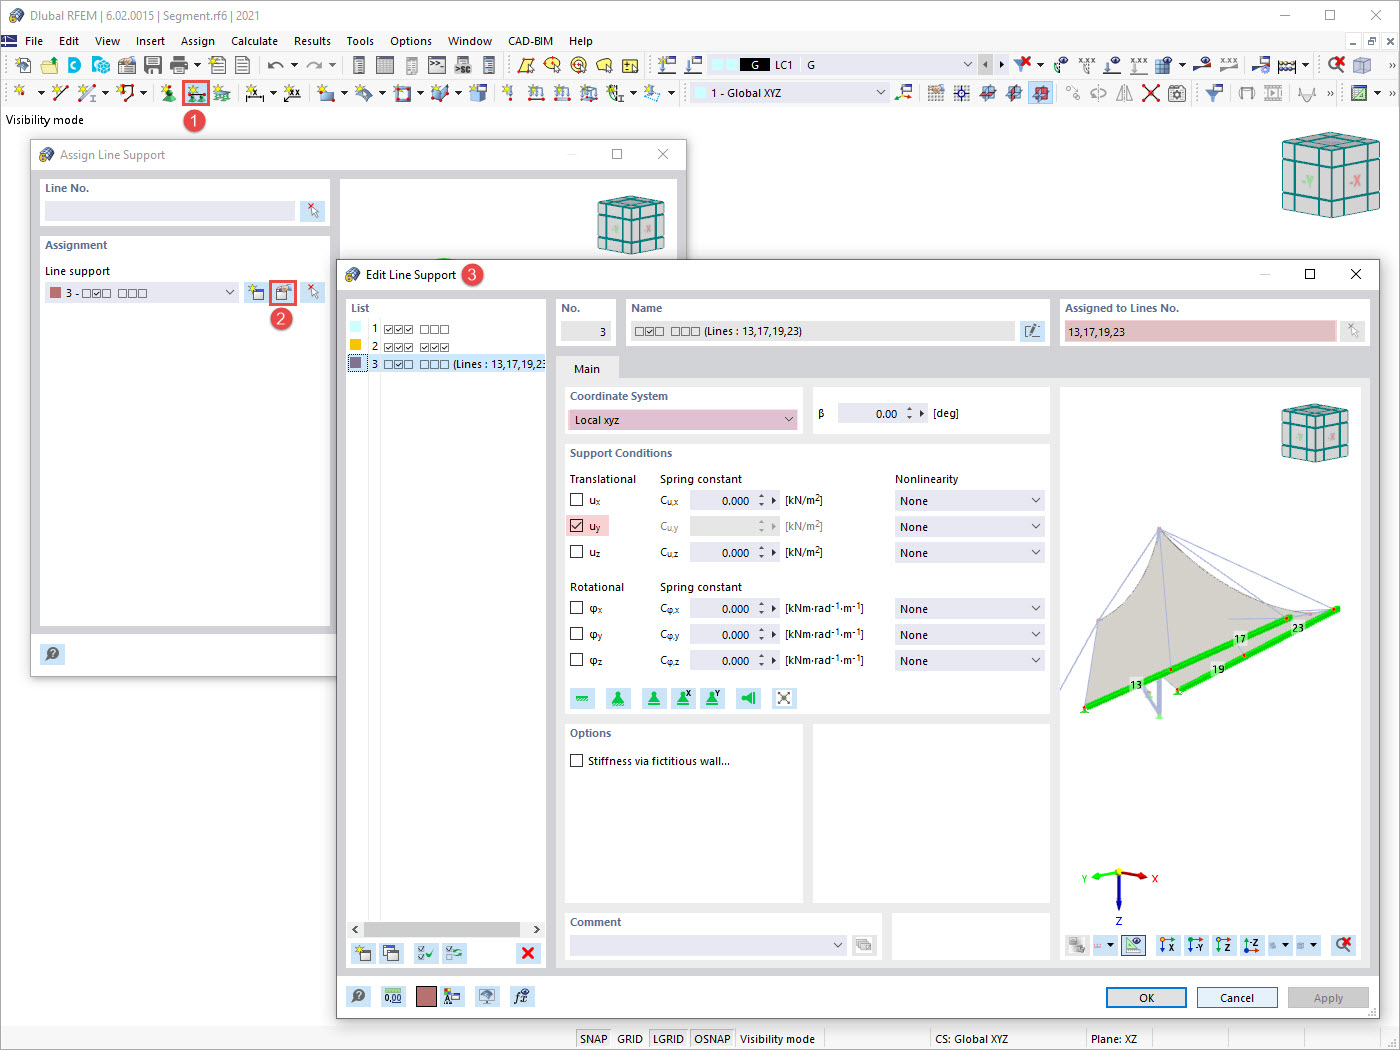Open the uz Nonlinearity dropdown
Screen dimensions: 1400x1050
click(969, 553)
